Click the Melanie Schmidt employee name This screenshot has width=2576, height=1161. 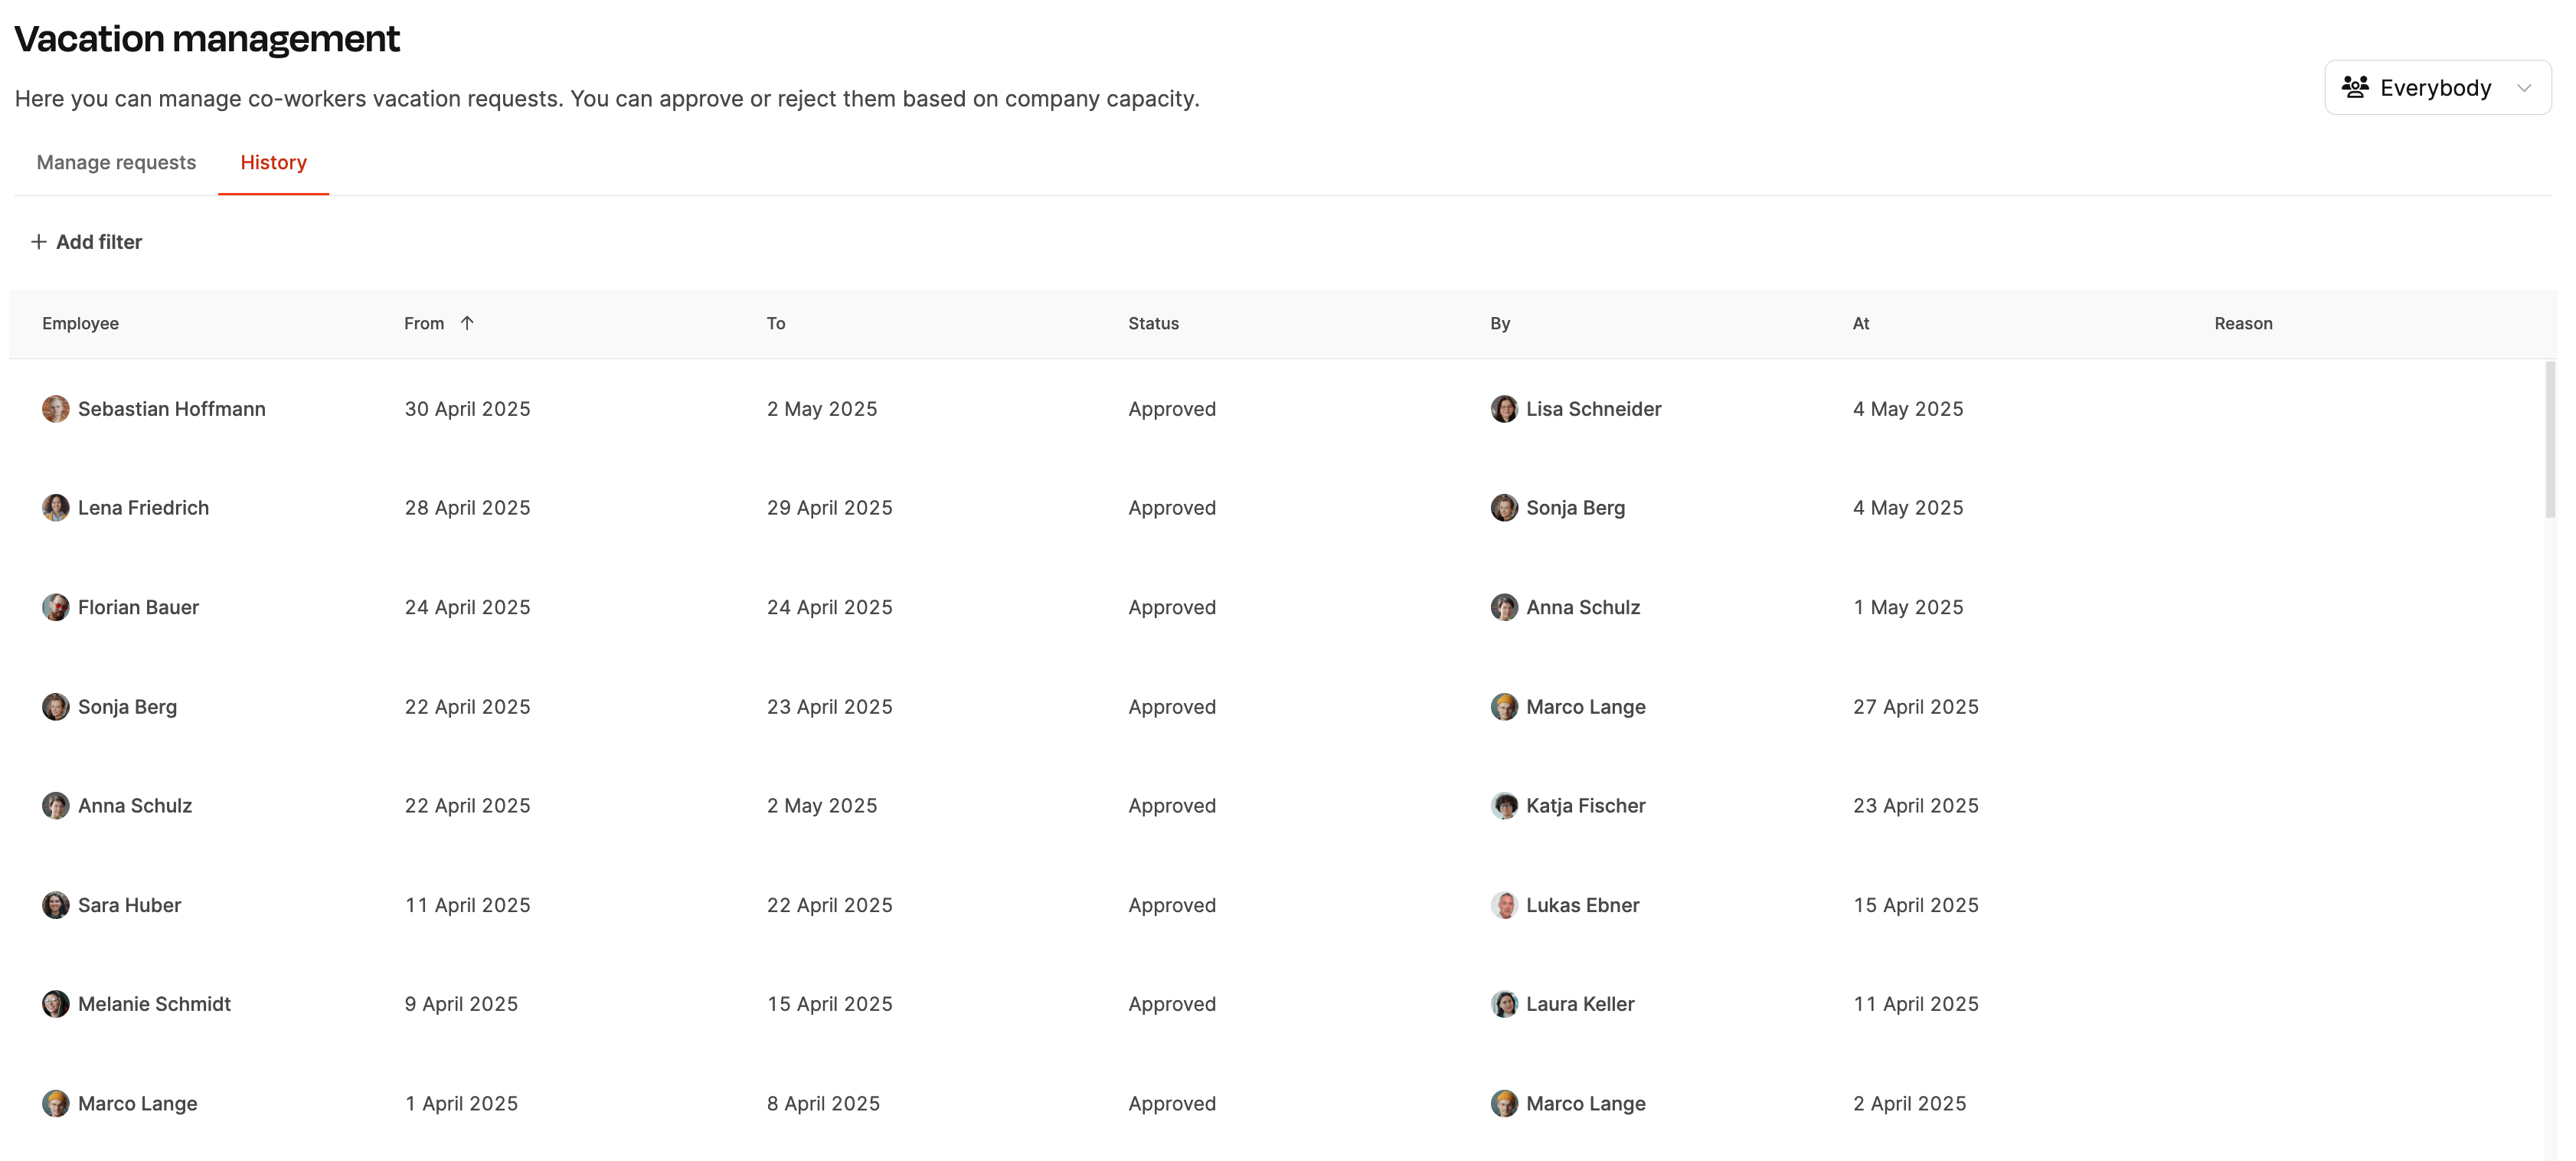coord(154,1004)
